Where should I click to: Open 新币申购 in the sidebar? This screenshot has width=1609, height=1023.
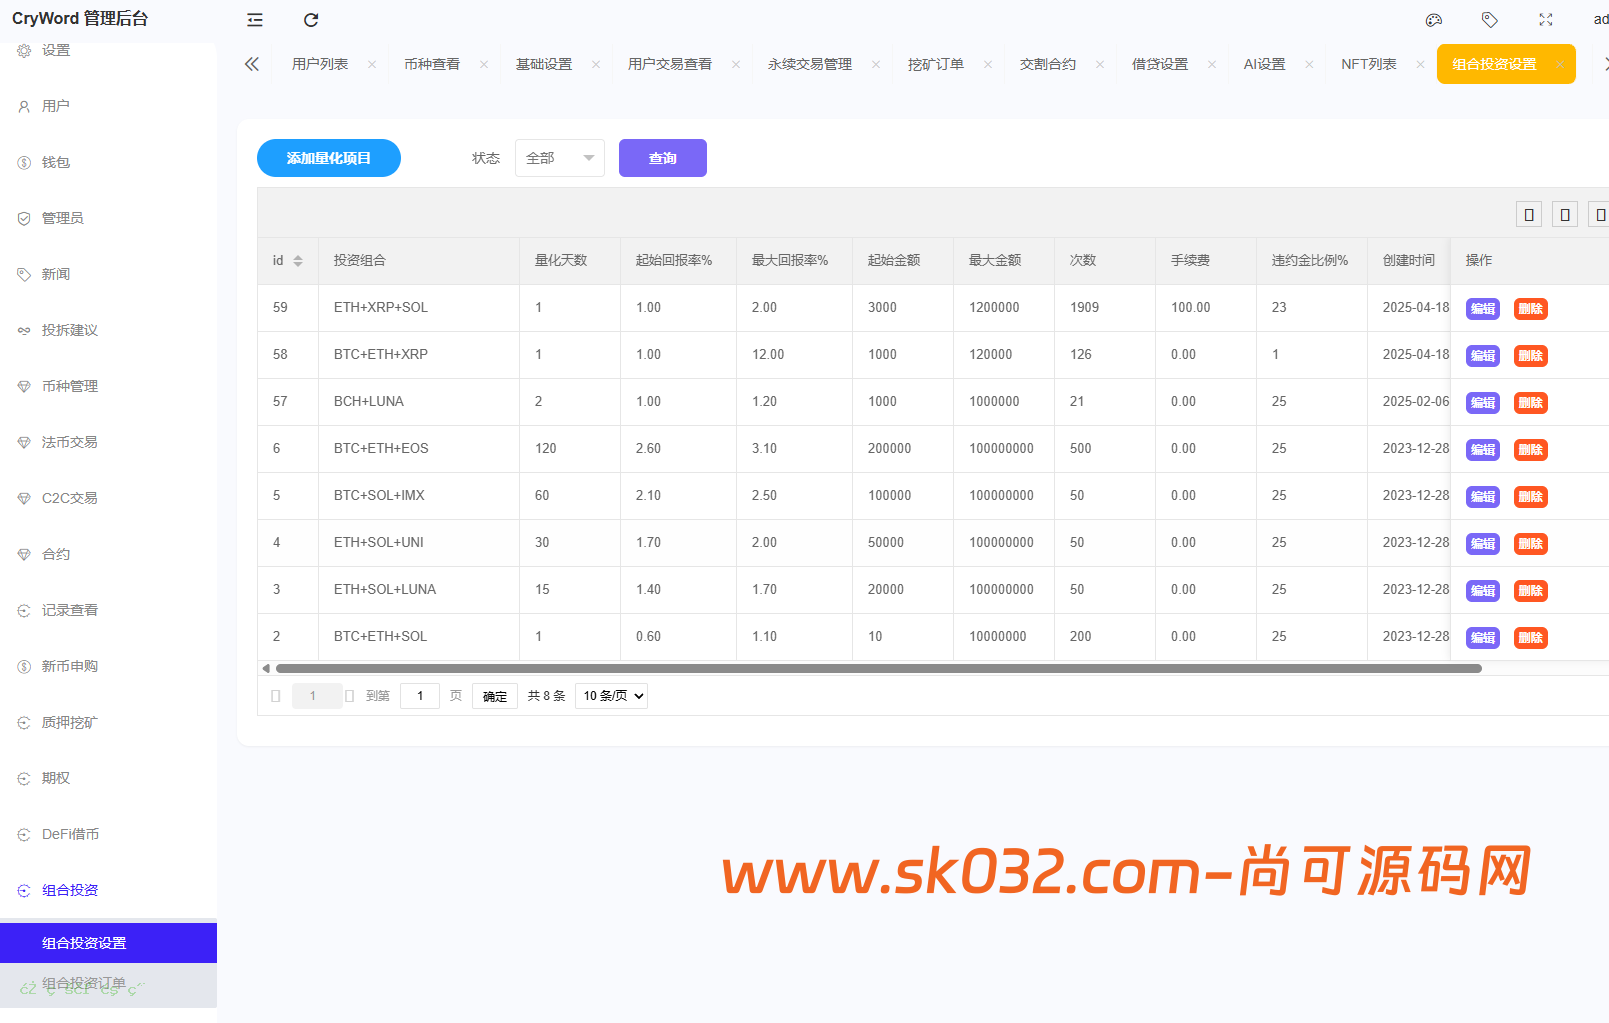coord(108,666)
